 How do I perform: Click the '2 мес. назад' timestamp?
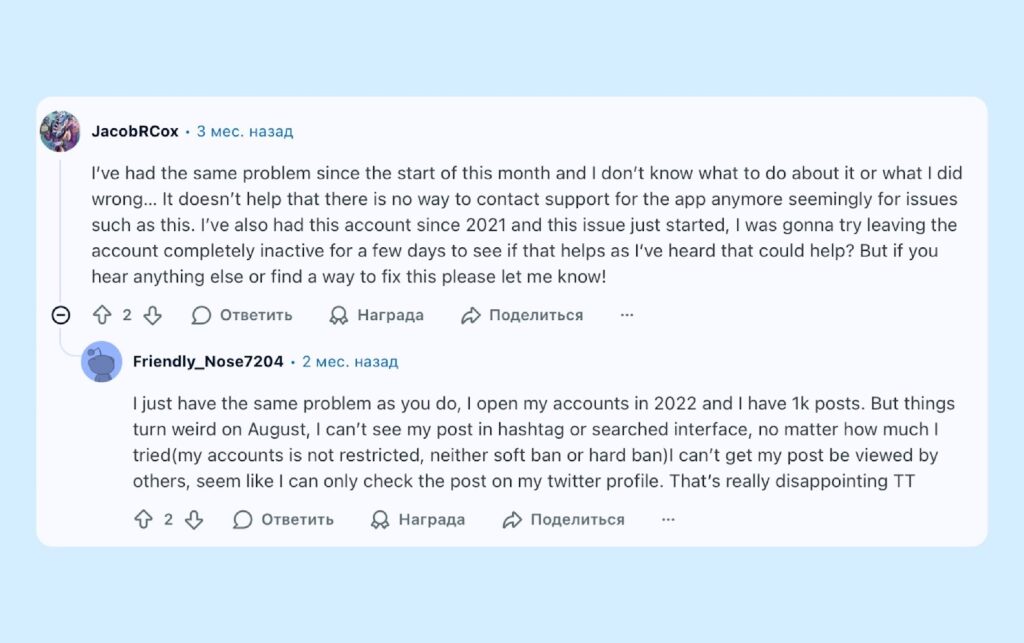click(x=350, y=361)
